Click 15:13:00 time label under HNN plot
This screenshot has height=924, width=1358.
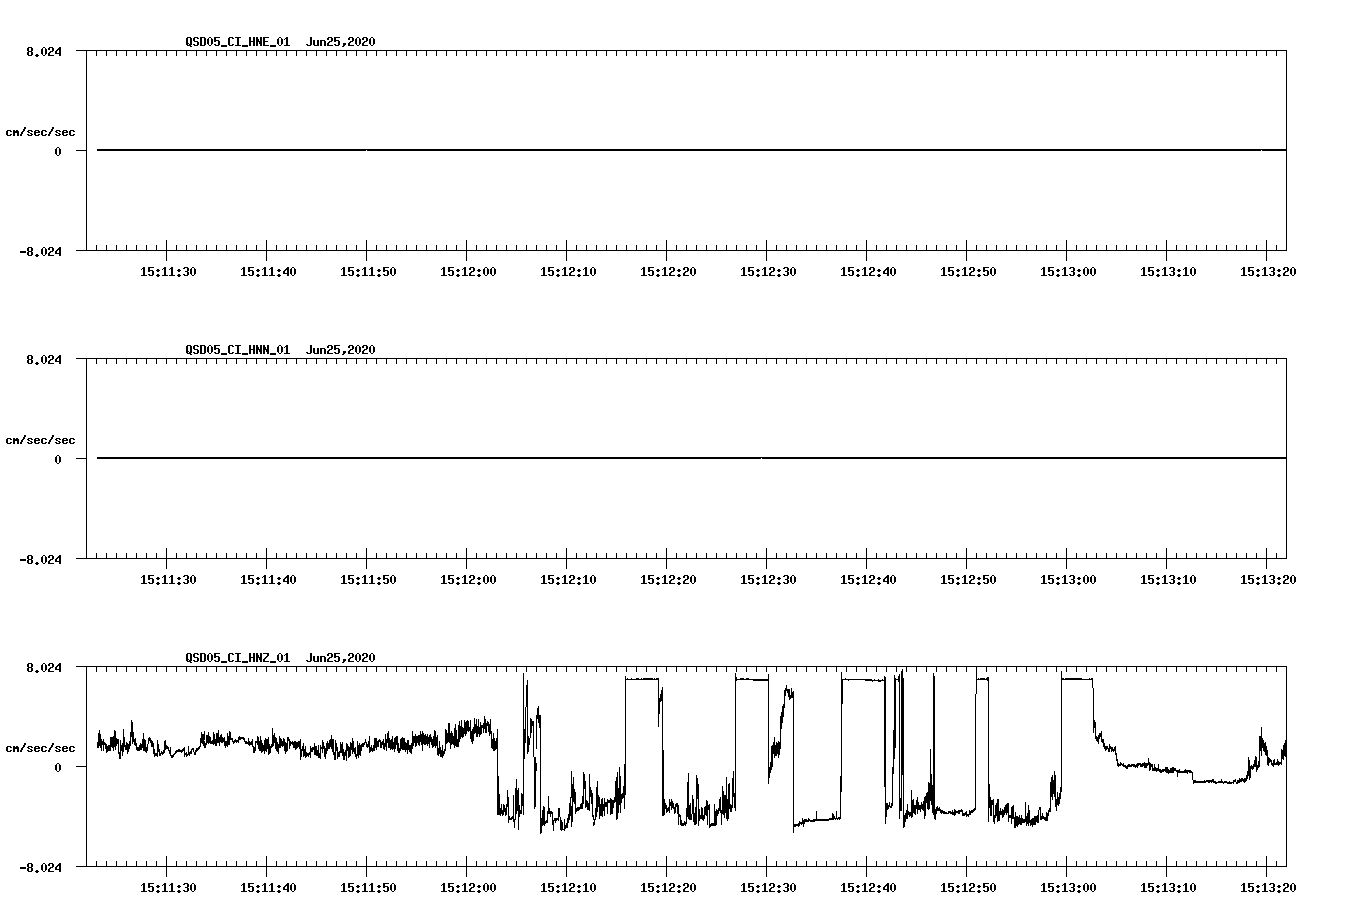coord(1068,580)
